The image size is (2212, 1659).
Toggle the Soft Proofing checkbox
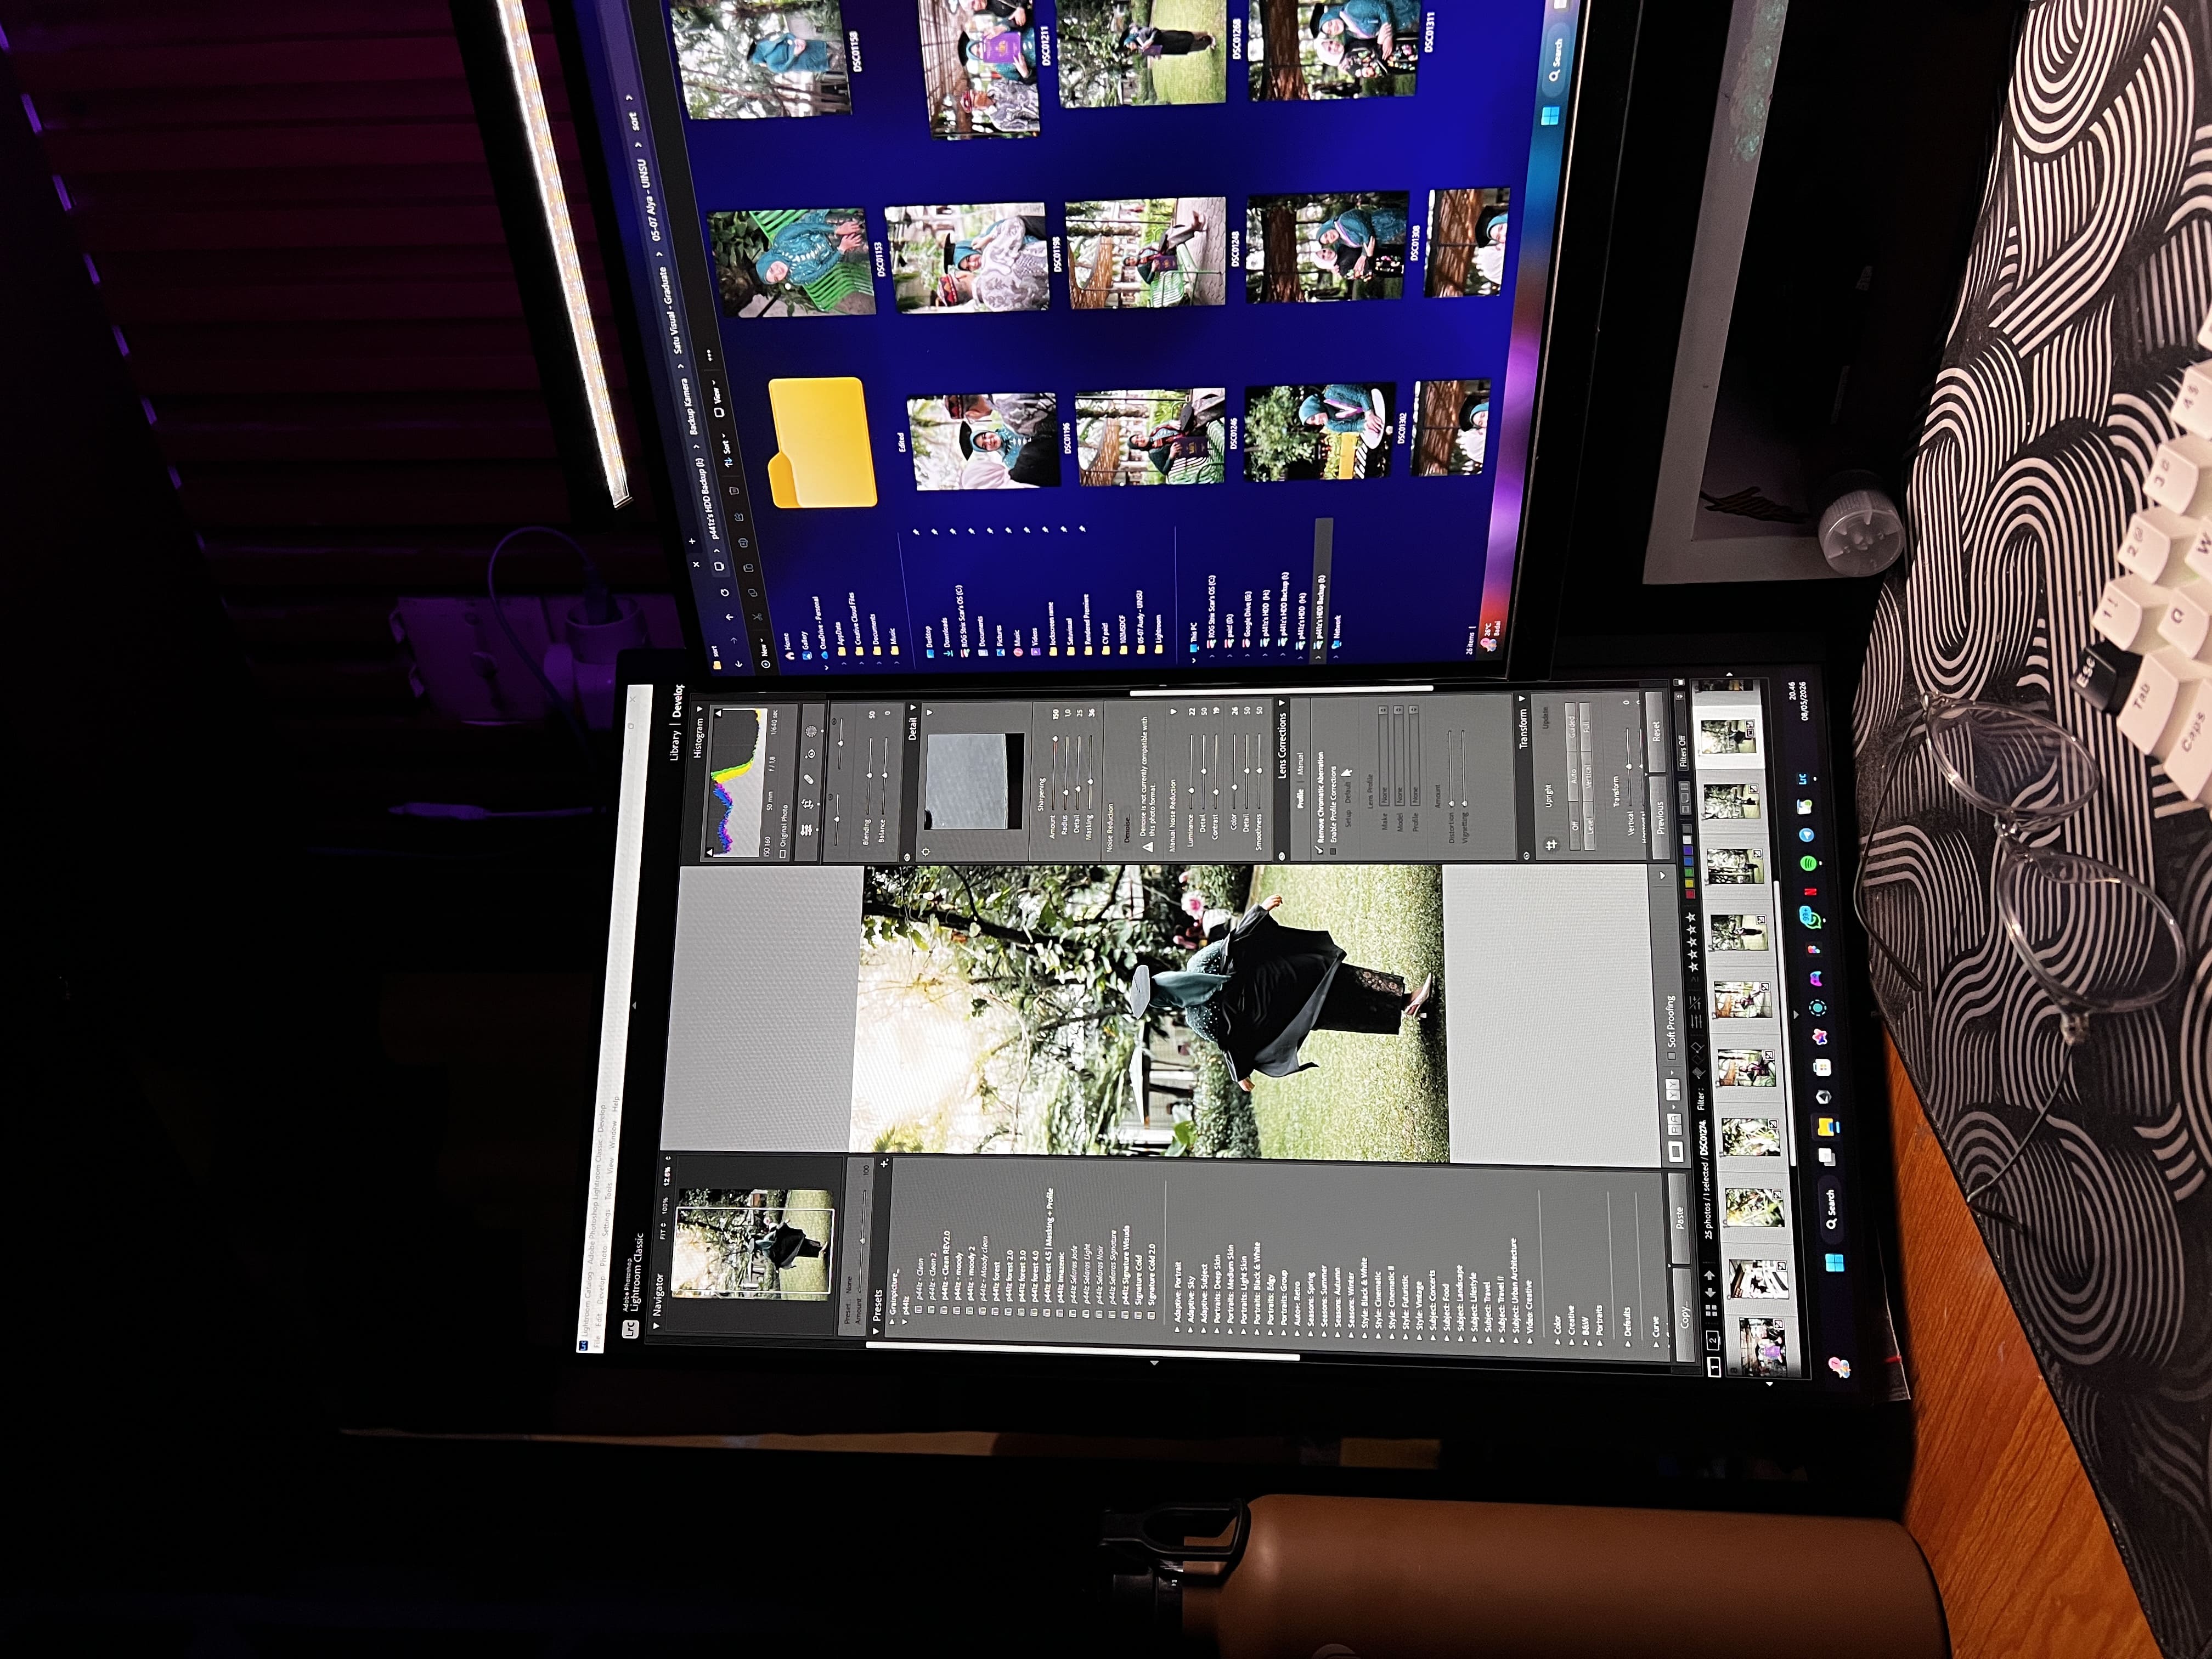point(1671,1056)
